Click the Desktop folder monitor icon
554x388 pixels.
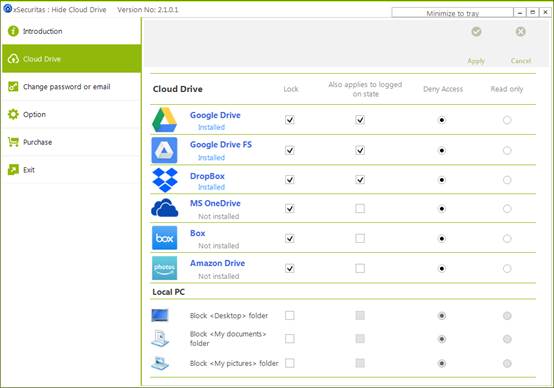(160, 315)
